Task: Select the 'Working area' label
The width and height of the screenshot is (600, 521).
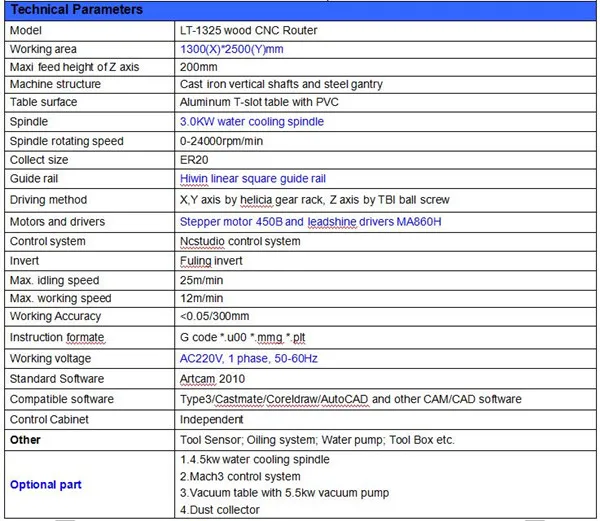Action: tap(43, 49)
